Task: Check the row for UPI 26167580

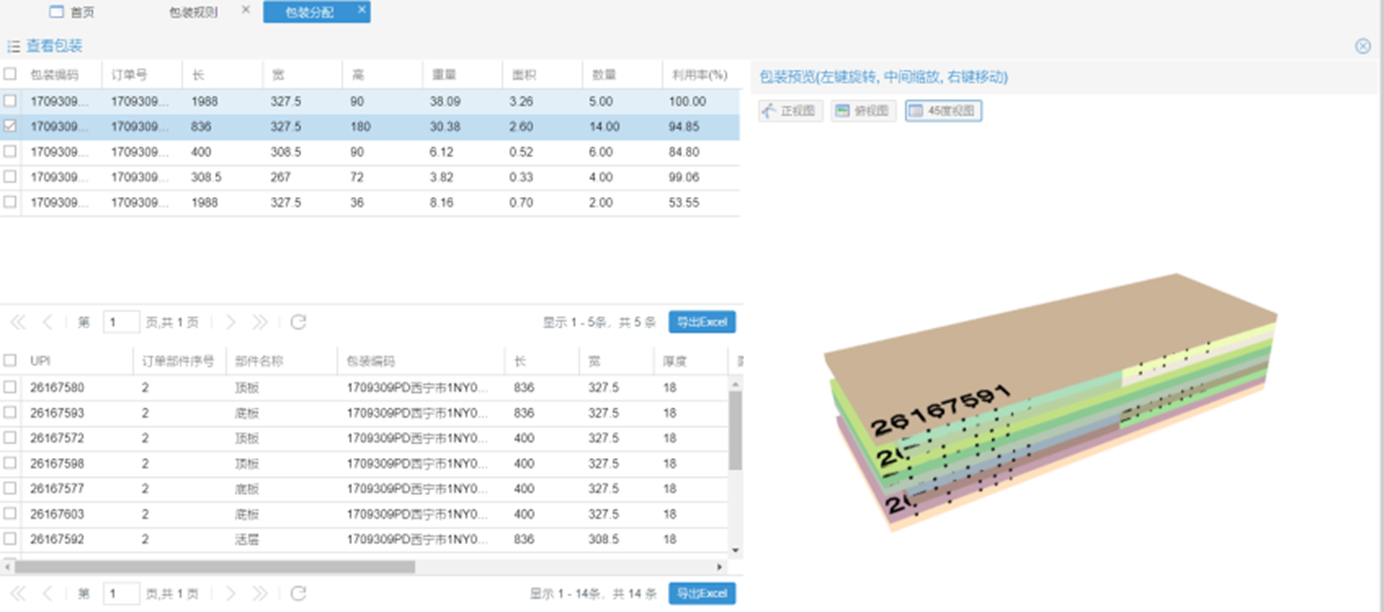Action: (10, 387)
